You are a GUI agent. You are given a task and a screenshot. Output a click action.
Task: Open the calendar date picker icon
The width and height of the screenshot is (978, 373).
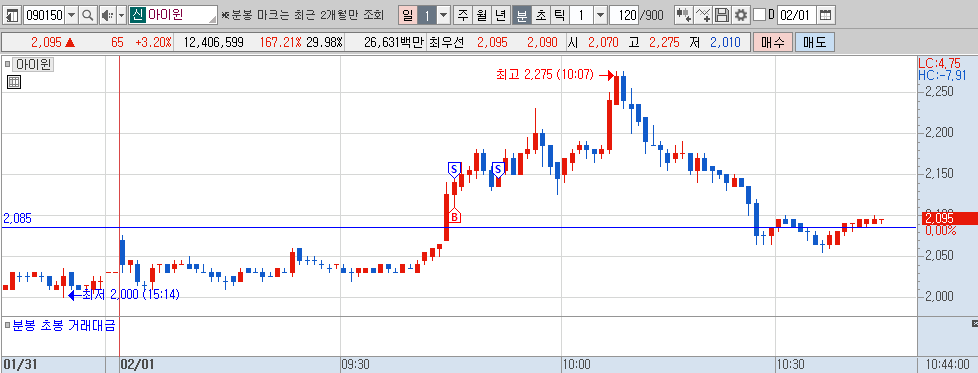pos(825,15)
